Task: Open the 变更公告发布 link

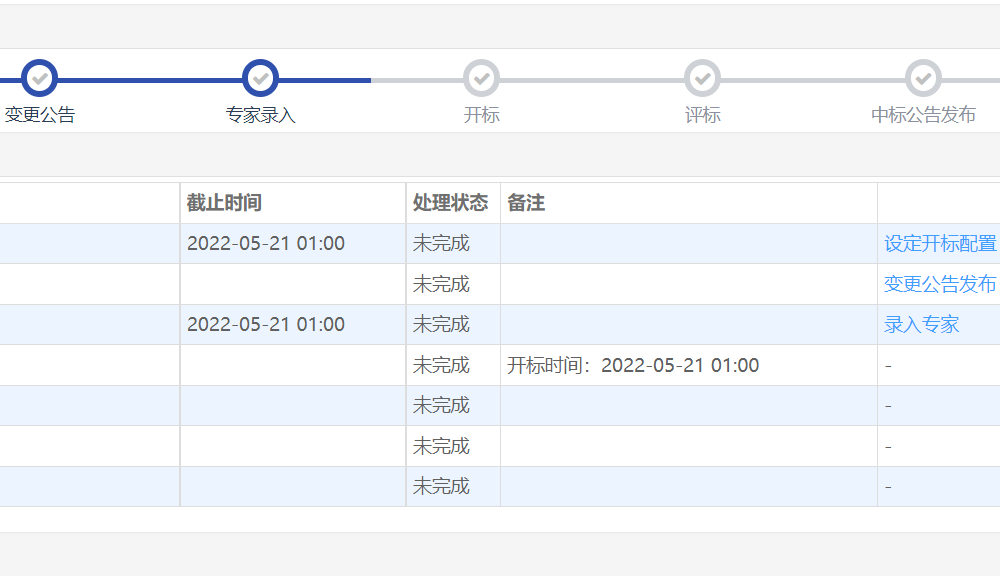Action: (940, 284)
